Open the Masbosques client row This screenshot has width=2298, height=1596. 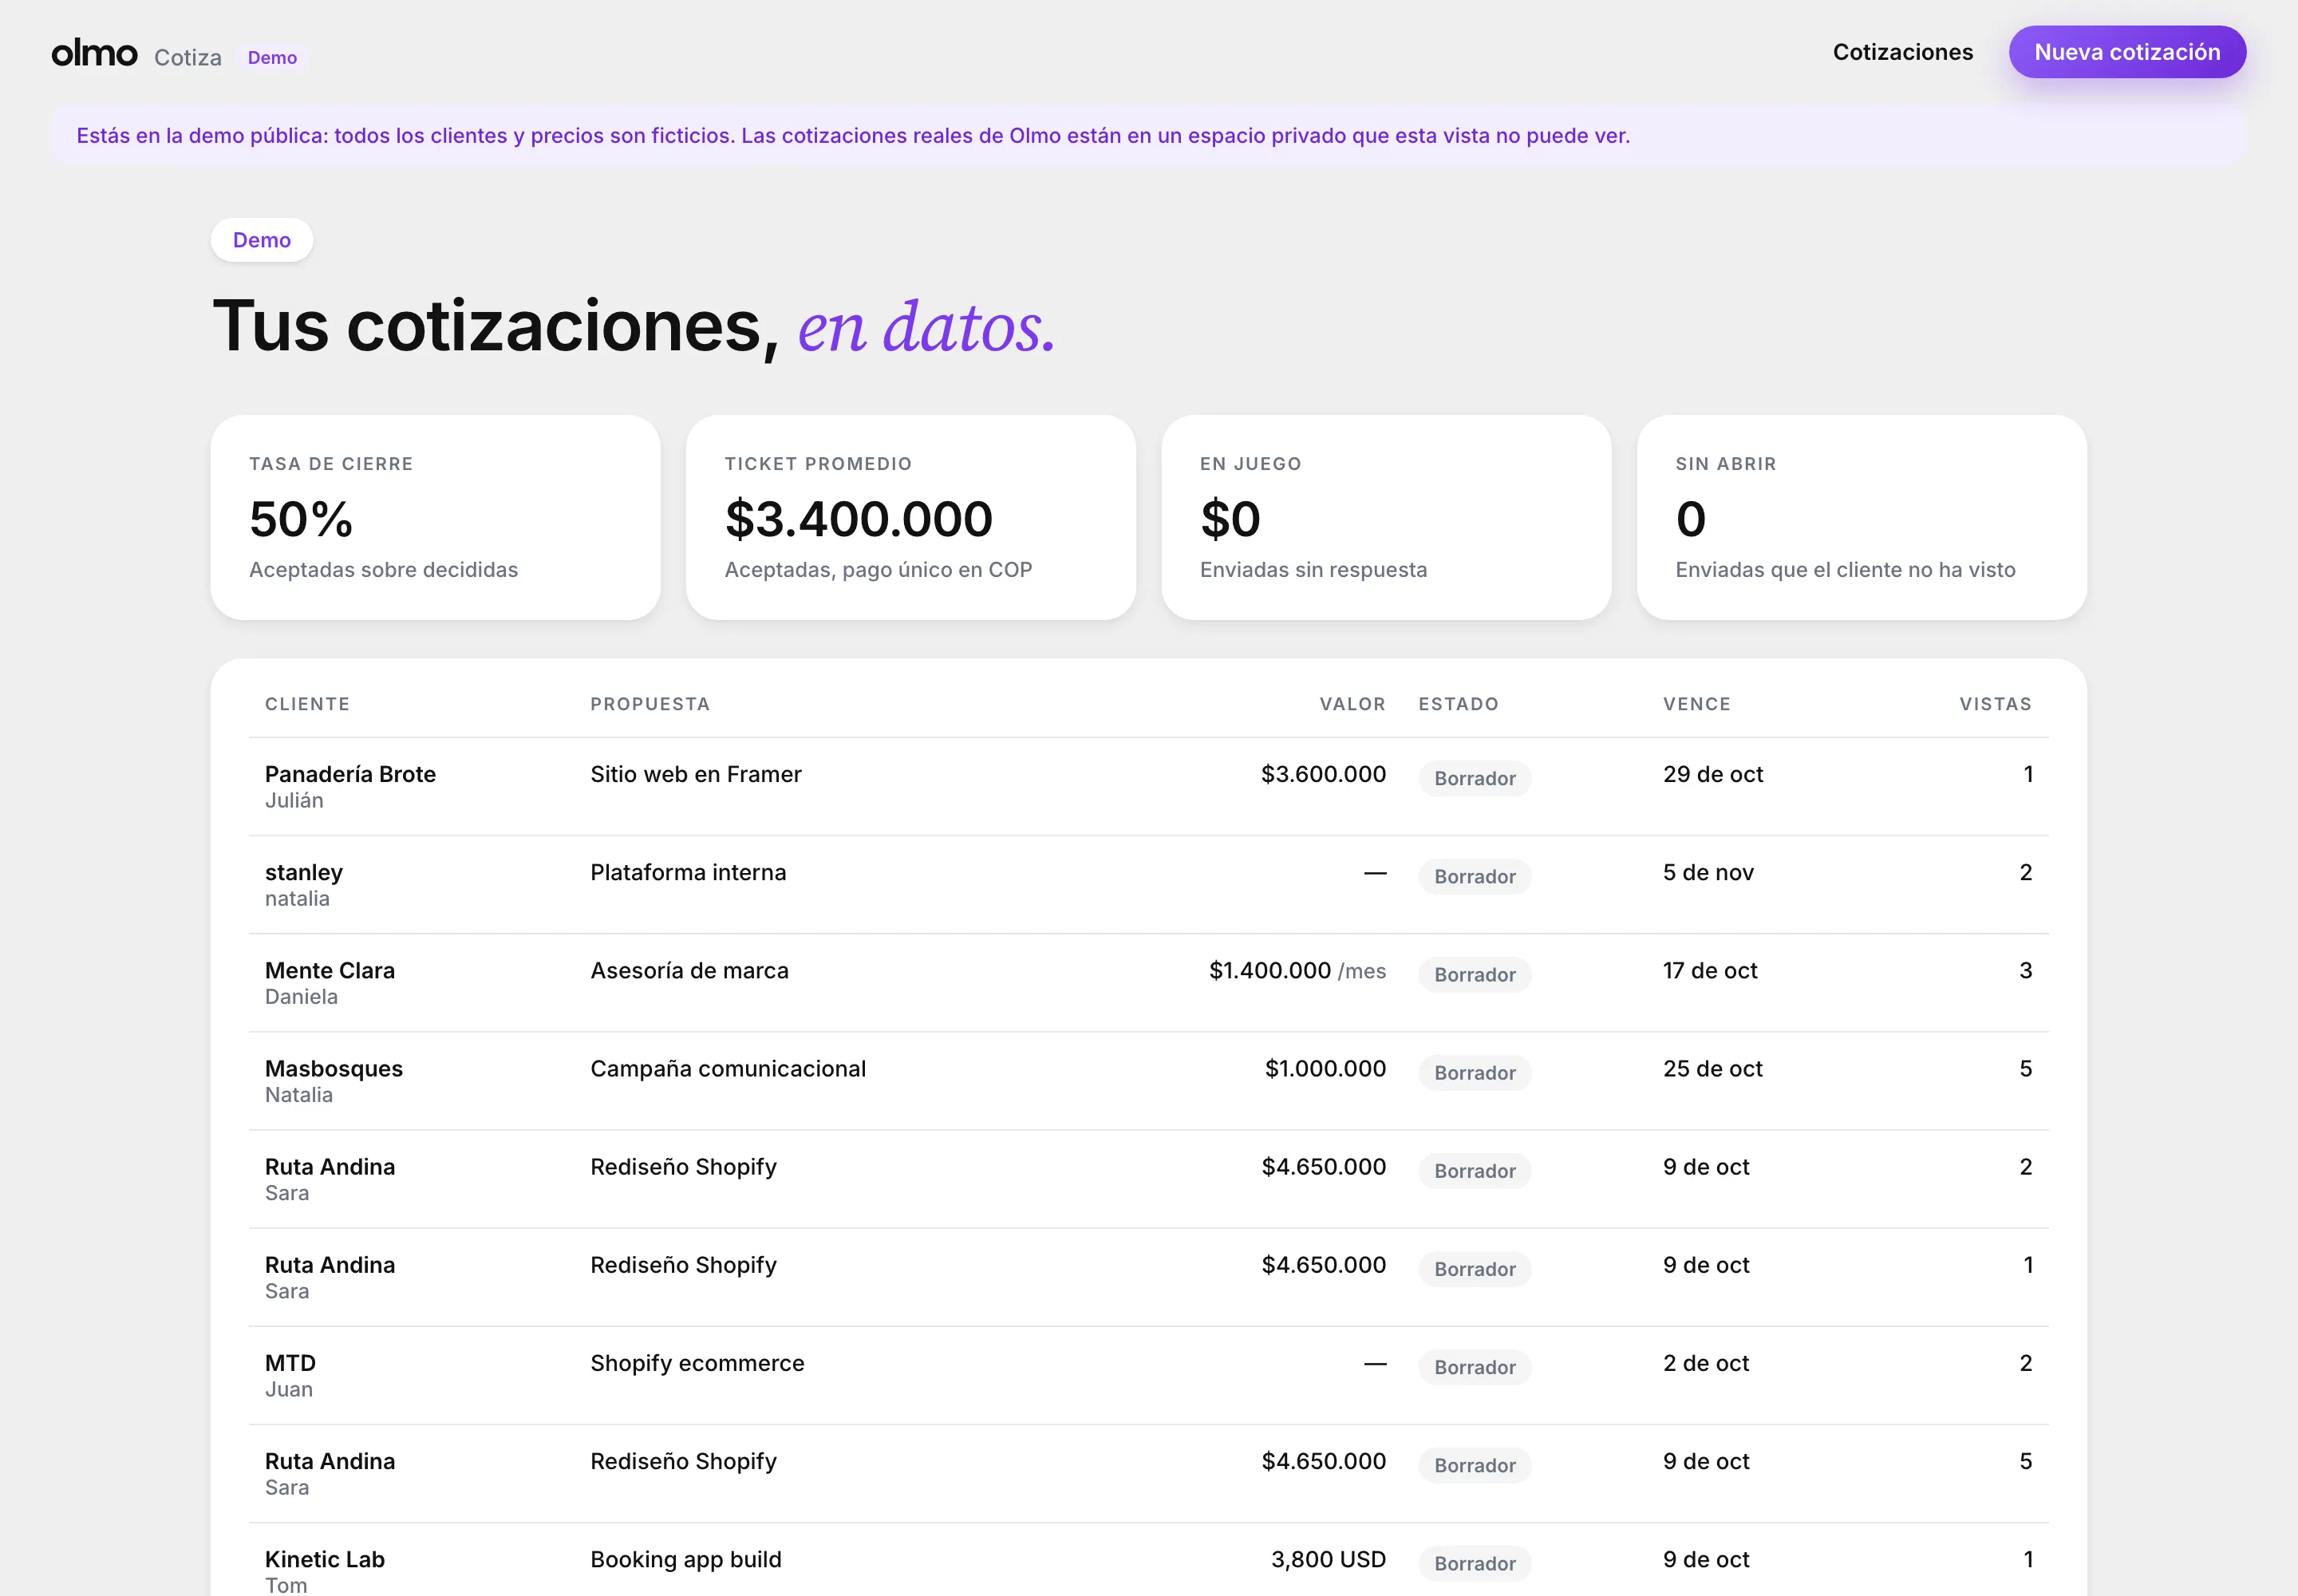coord(1148,1080)
